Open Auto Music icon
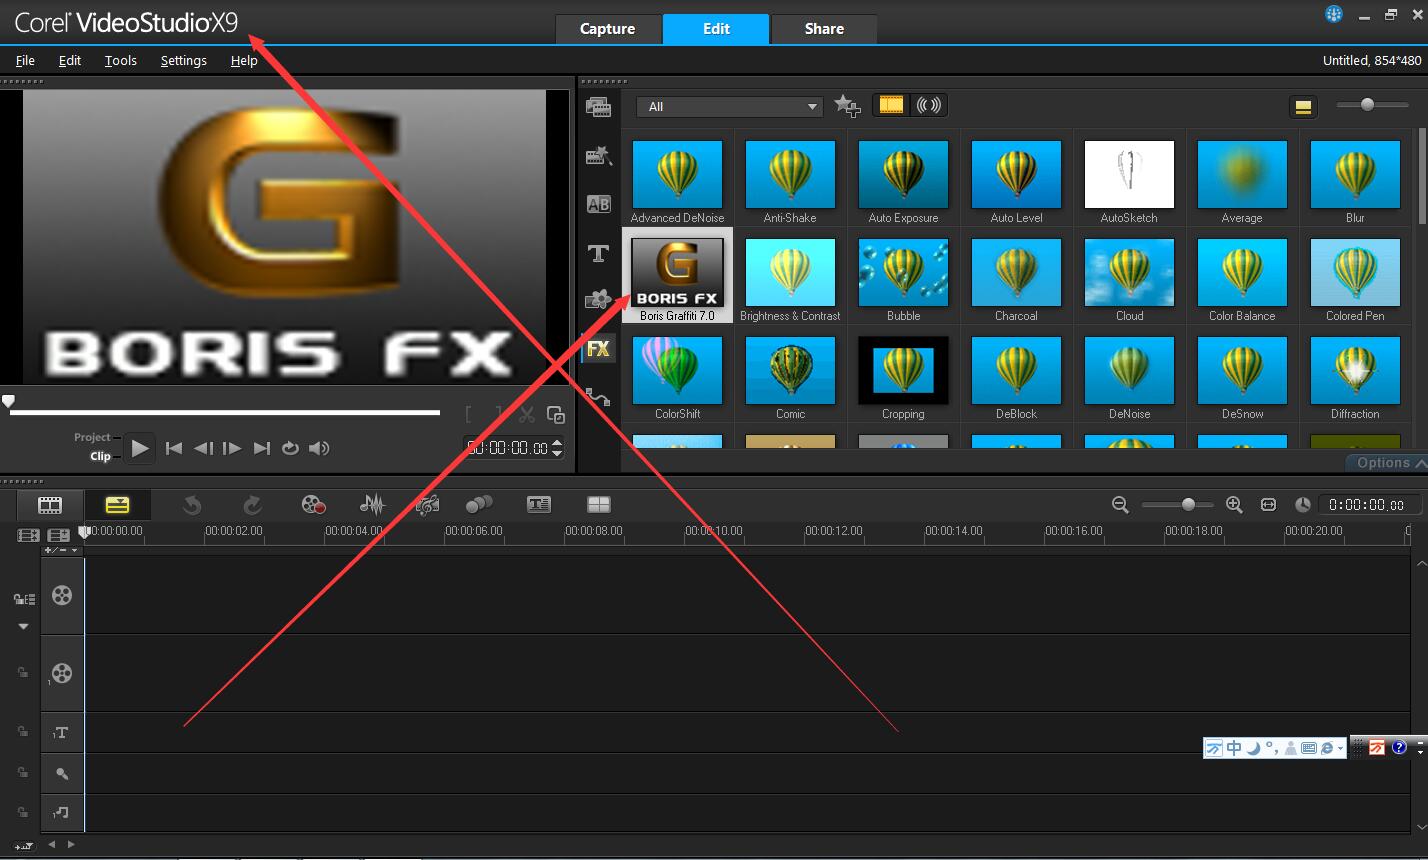 pyautogui.click(x=427, y=505)
